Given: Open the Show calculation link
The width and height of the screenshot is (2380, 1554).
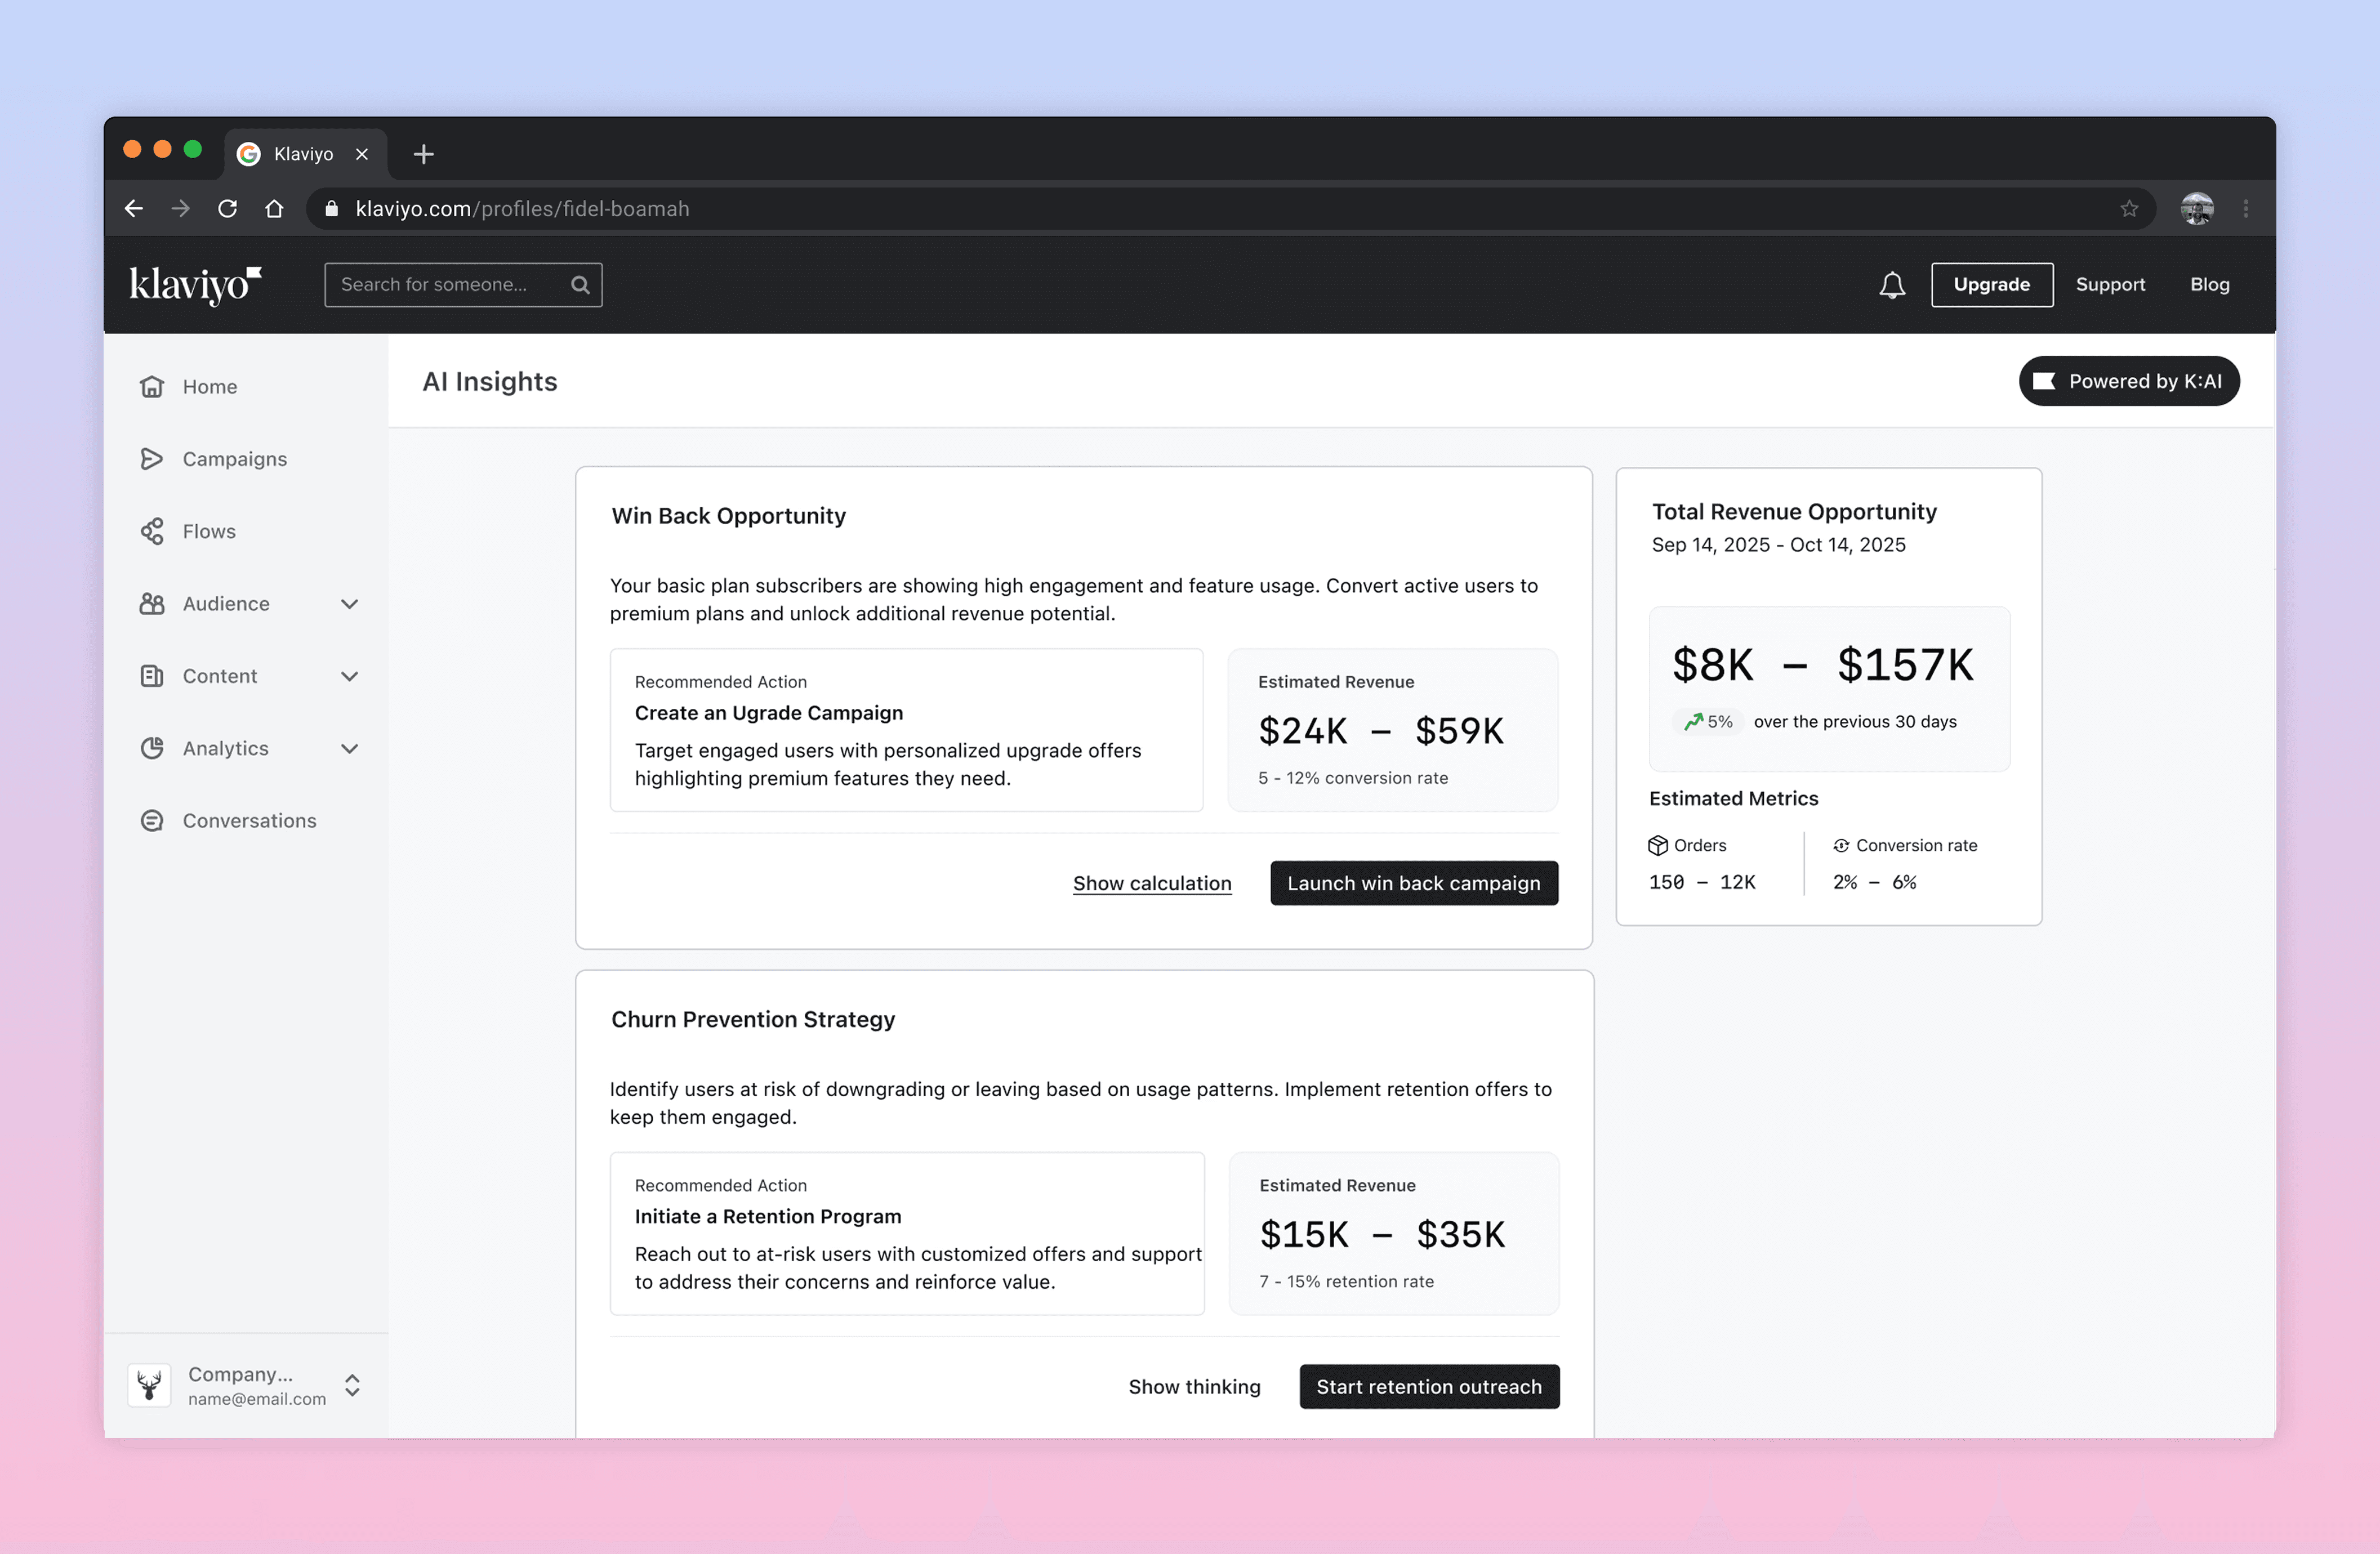Looking at the screenshot, I should click(x=1152, y=883).
